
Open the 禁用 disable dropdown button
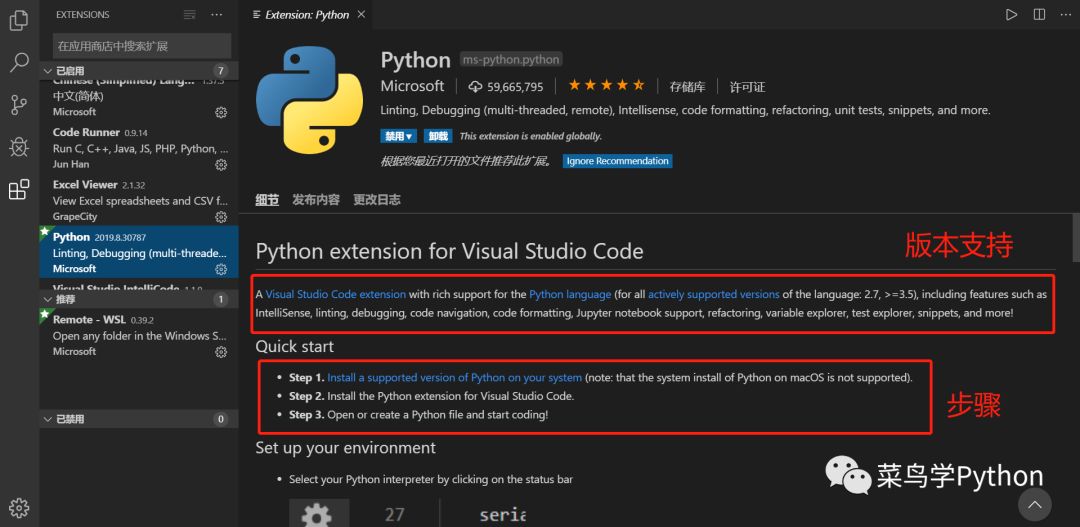[399, 136]
